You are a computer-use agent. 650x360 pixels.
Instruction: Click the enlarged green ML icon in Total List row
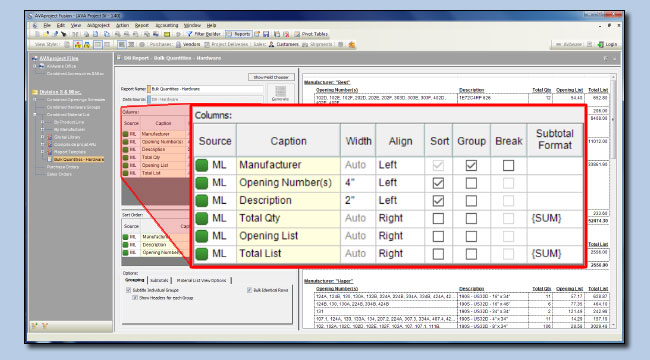(x=202, y=253)
